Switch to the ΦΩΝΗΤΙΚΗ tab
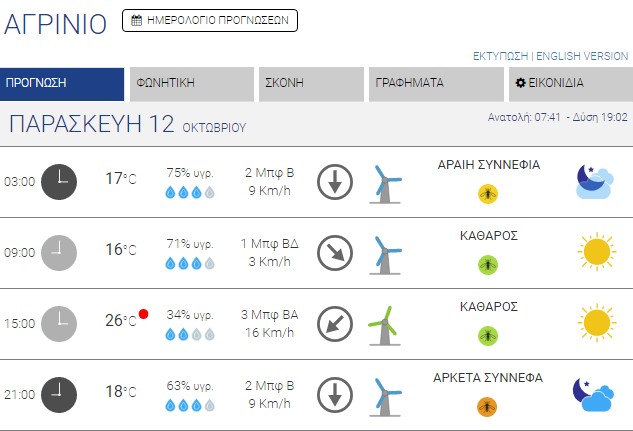The height and width of the screenshot is (431, 633). click(x=191, y=84)
